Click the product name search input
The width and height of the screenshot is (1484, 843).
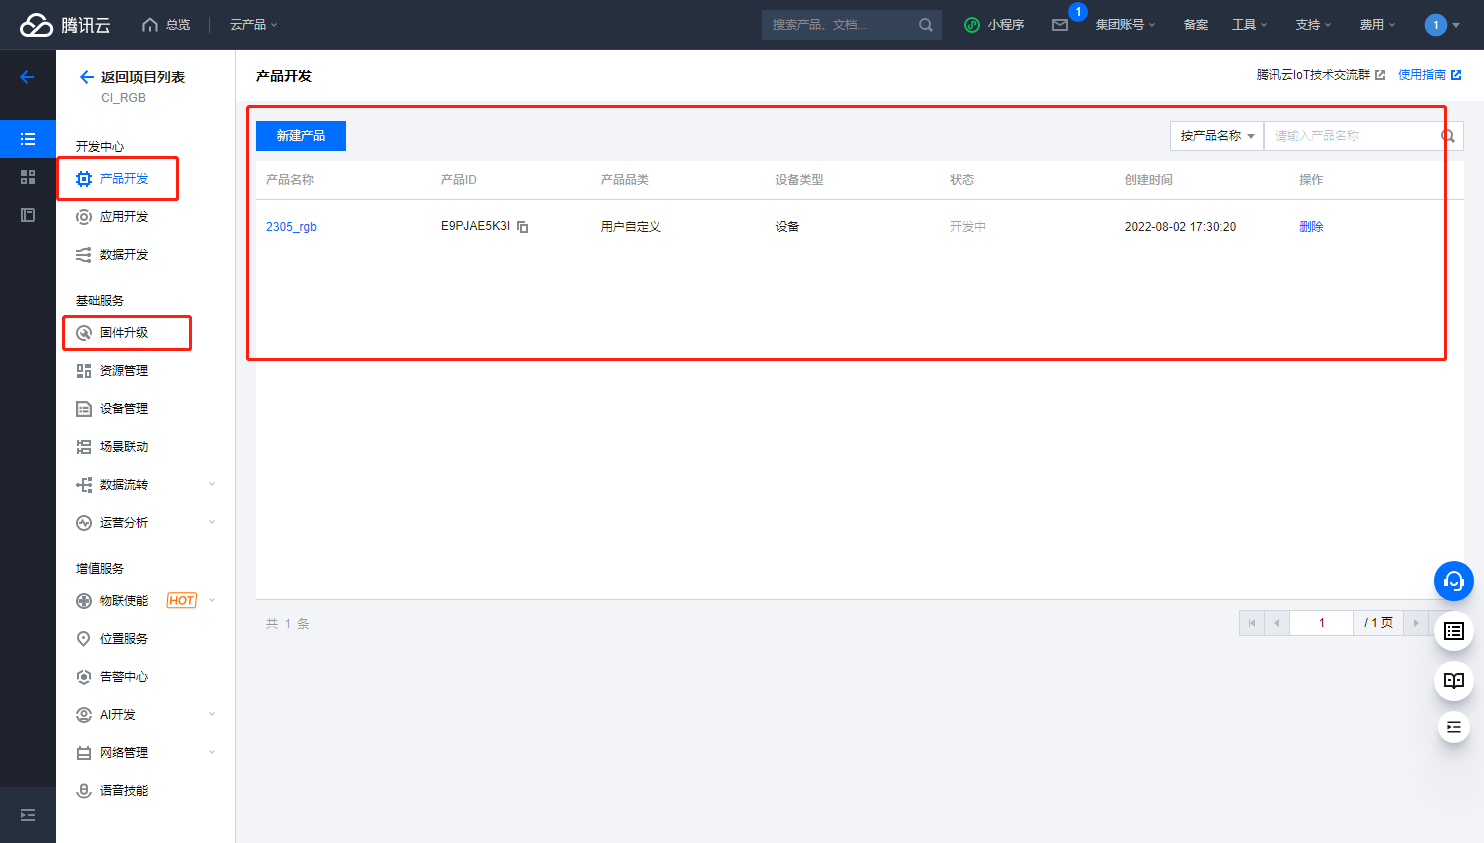tap(1350, 136)
